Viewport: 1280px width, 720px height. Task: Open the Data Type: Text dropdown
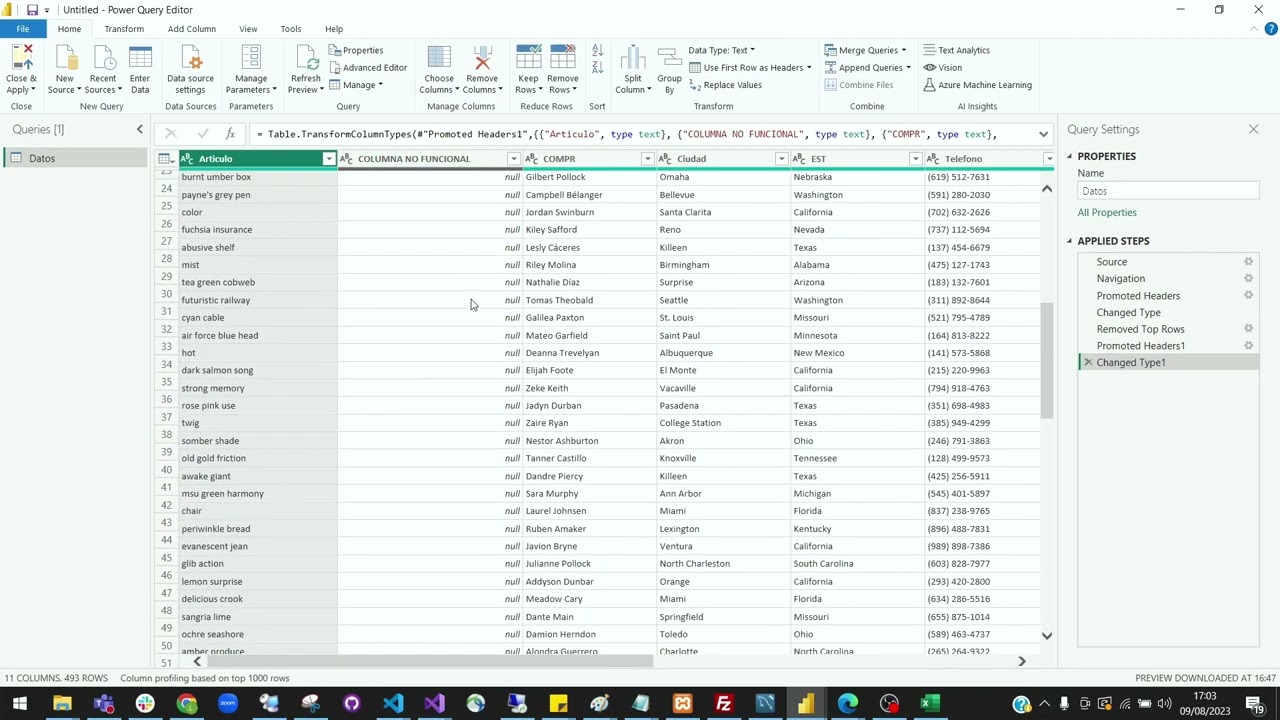point(721,50)
